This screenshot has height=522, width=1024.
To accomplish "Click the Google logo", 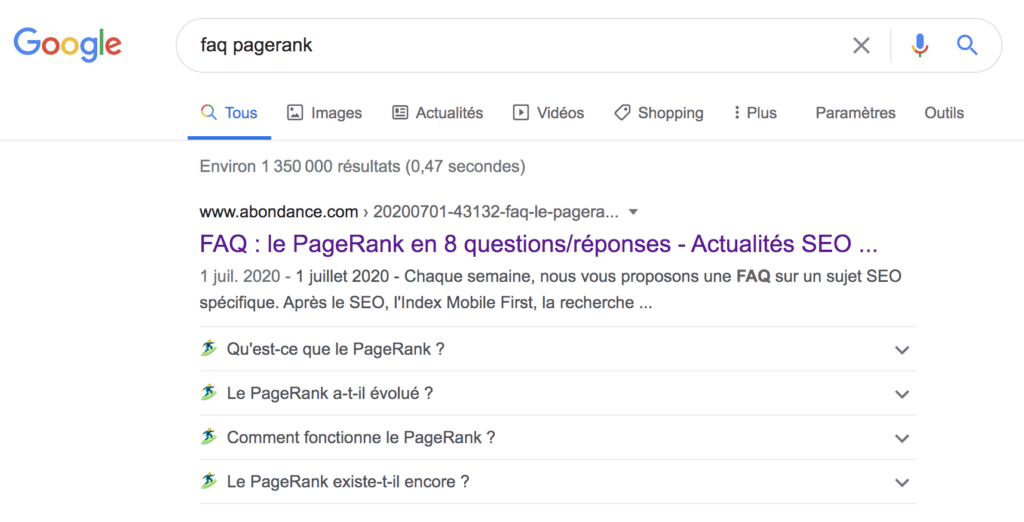I will (x=67, y=44).
